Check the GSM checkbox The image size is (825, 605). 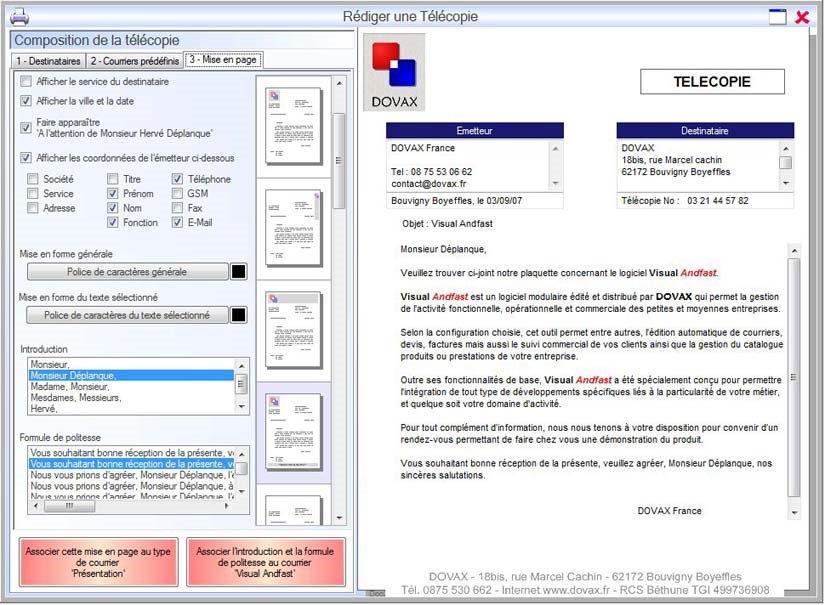click(x=177, y=194)
